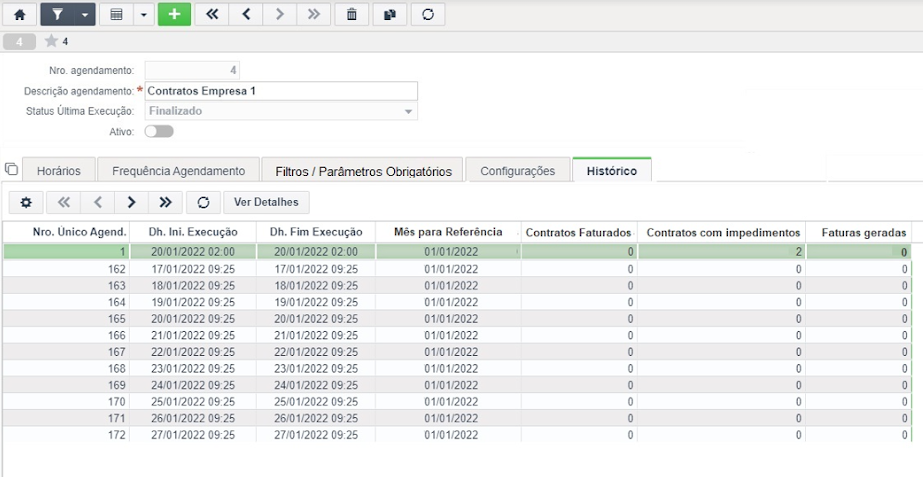Delete record with trash icon
This screenshot has height=477, width=923.
click(351, 15)
